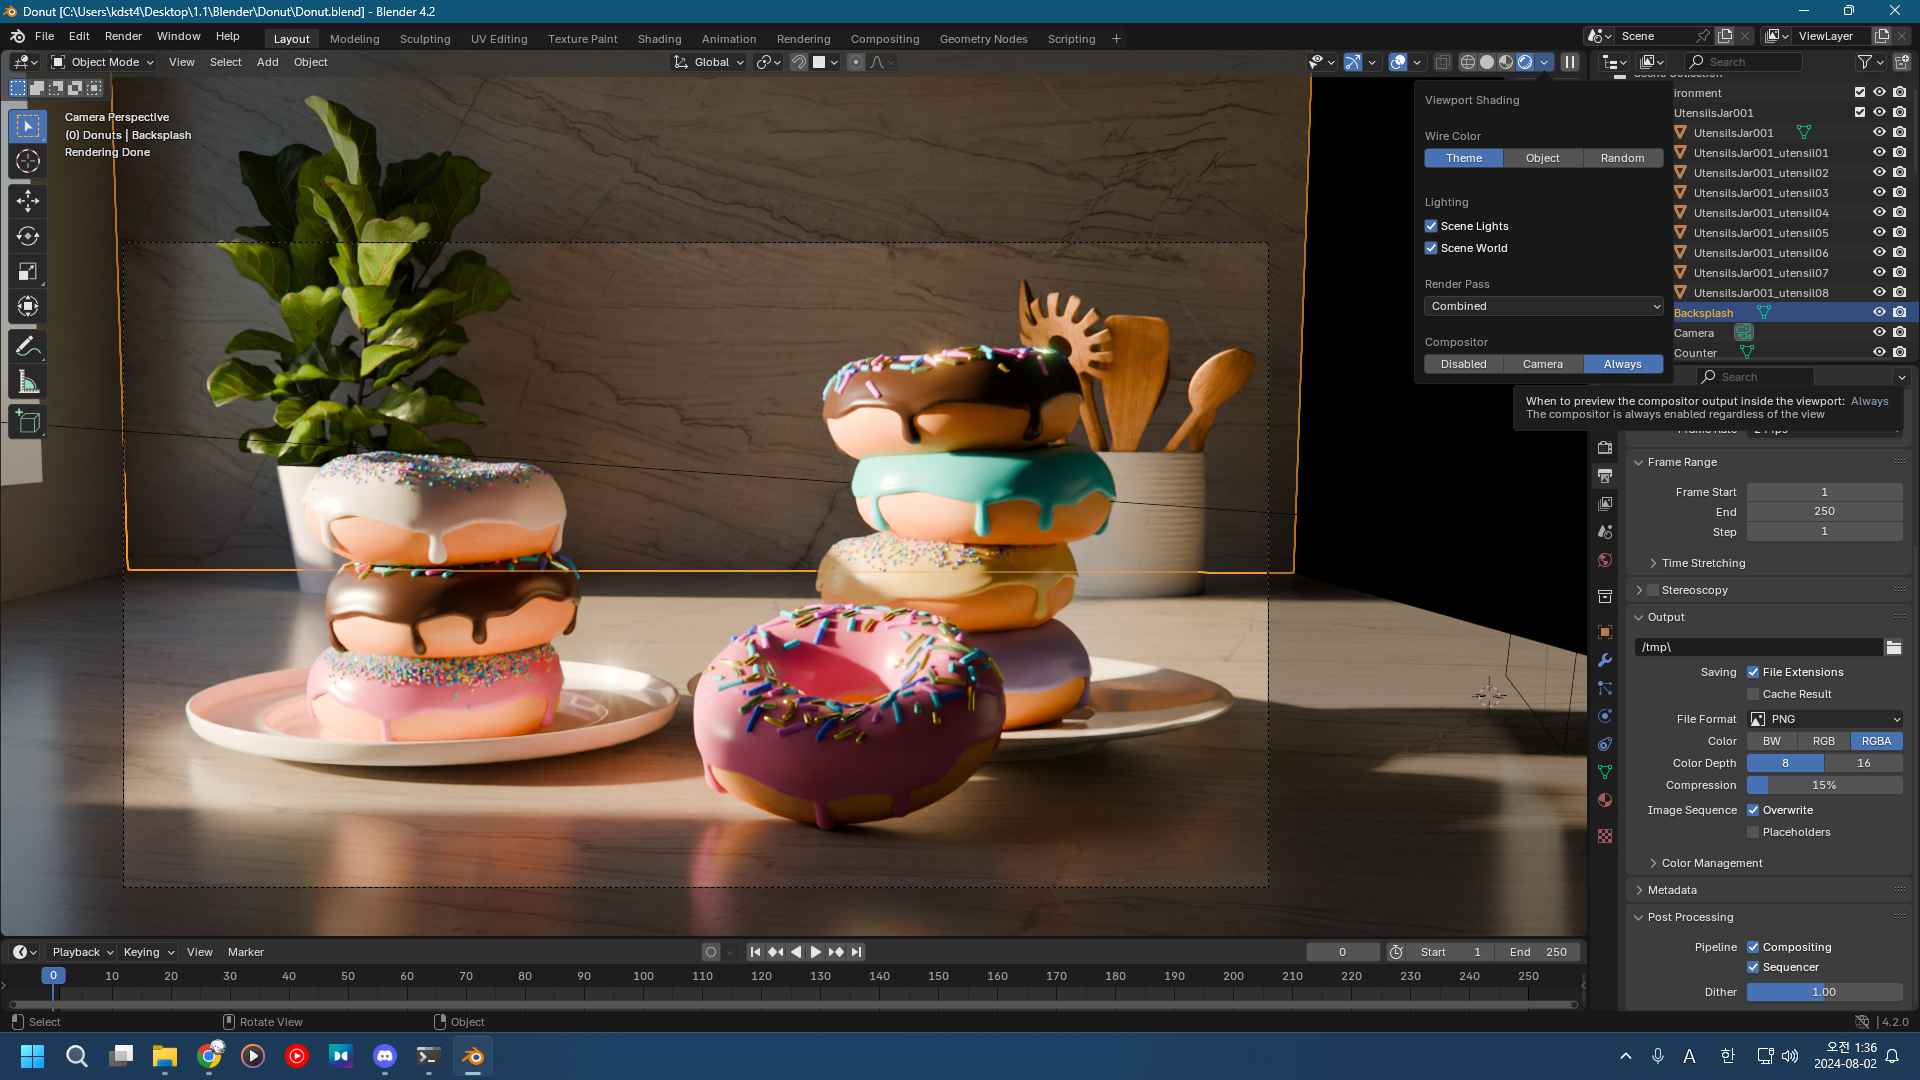Open the Modifiers properties tab
Screen dimensions: 1920x1080
1605,660
